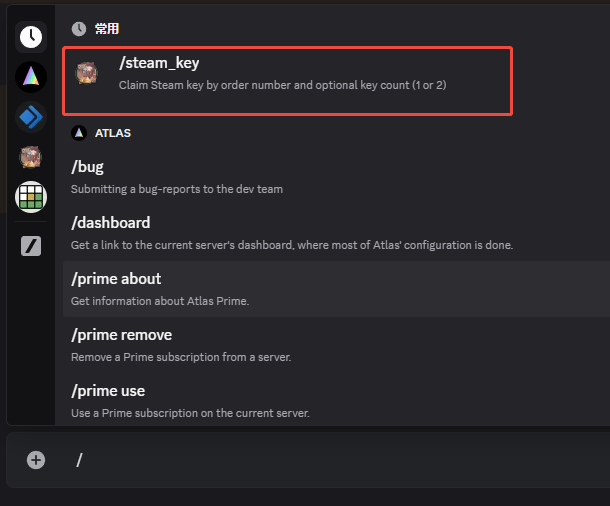Screen dimensions: 610x506
Task: Pick the /prime use command
Action: (337, 401)
